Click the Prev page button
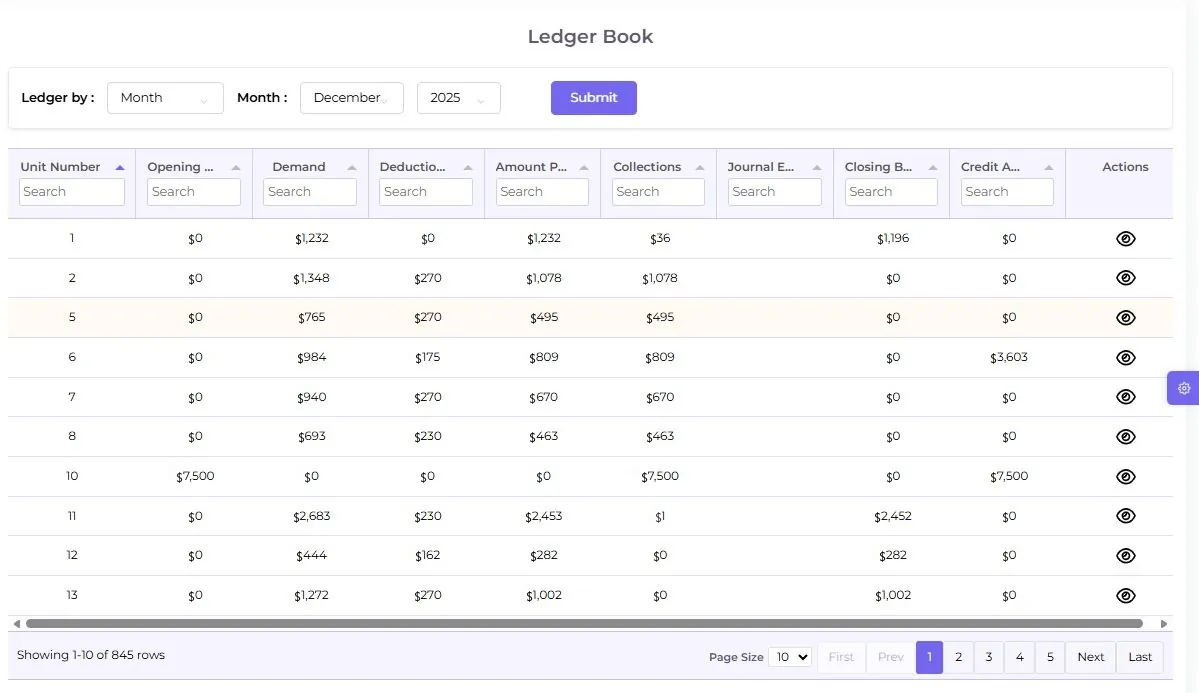 891,657
